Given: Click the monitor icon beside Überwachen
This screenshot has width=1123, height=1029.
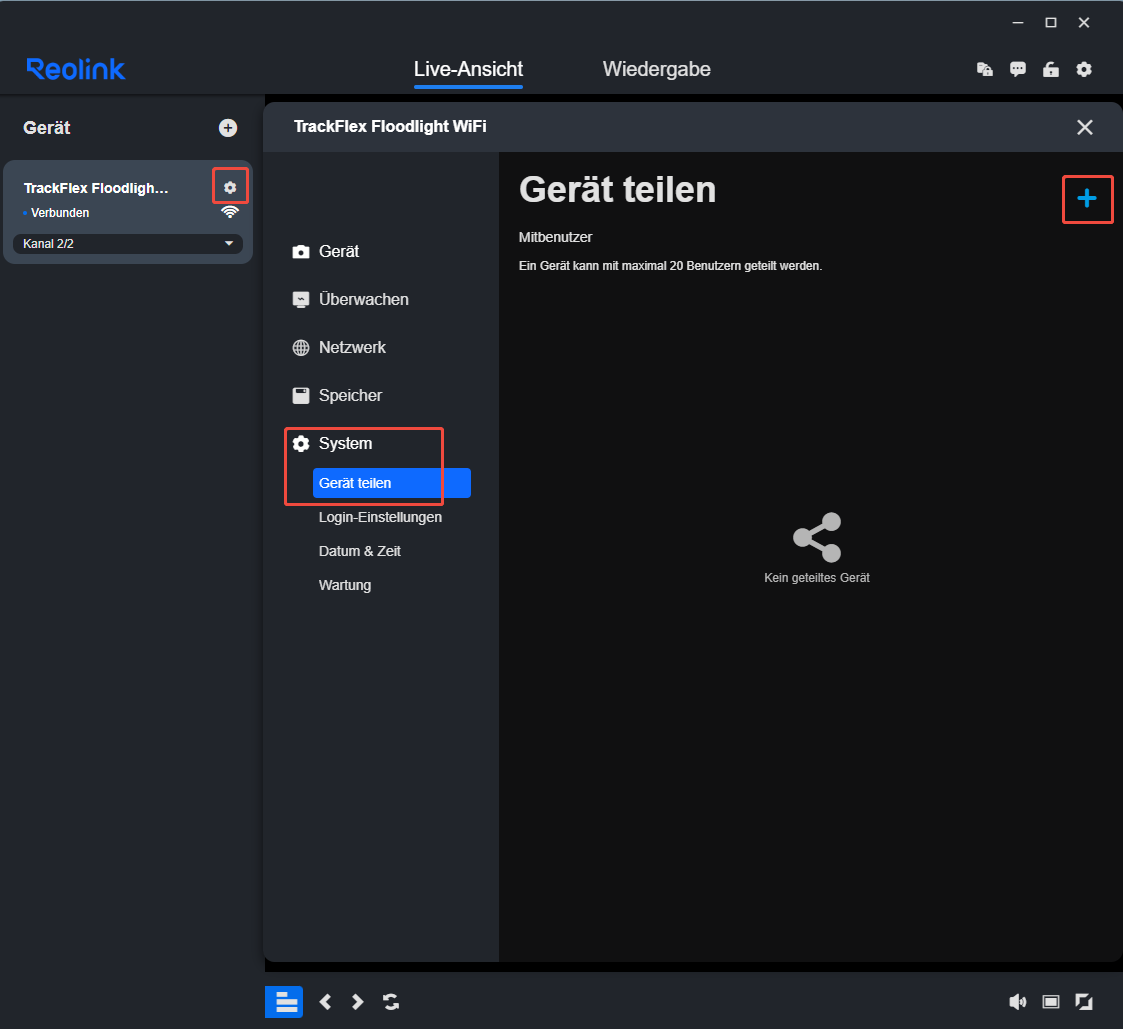Looking at the screenshot, I should coord(301,300).
